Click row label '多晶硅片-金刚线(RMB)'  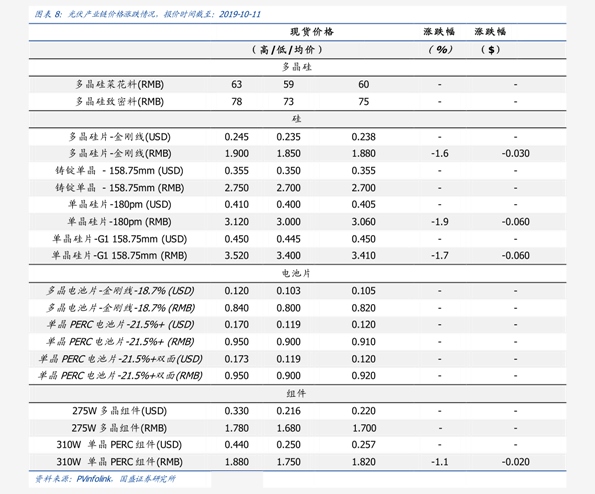click(x=120, y=153)
